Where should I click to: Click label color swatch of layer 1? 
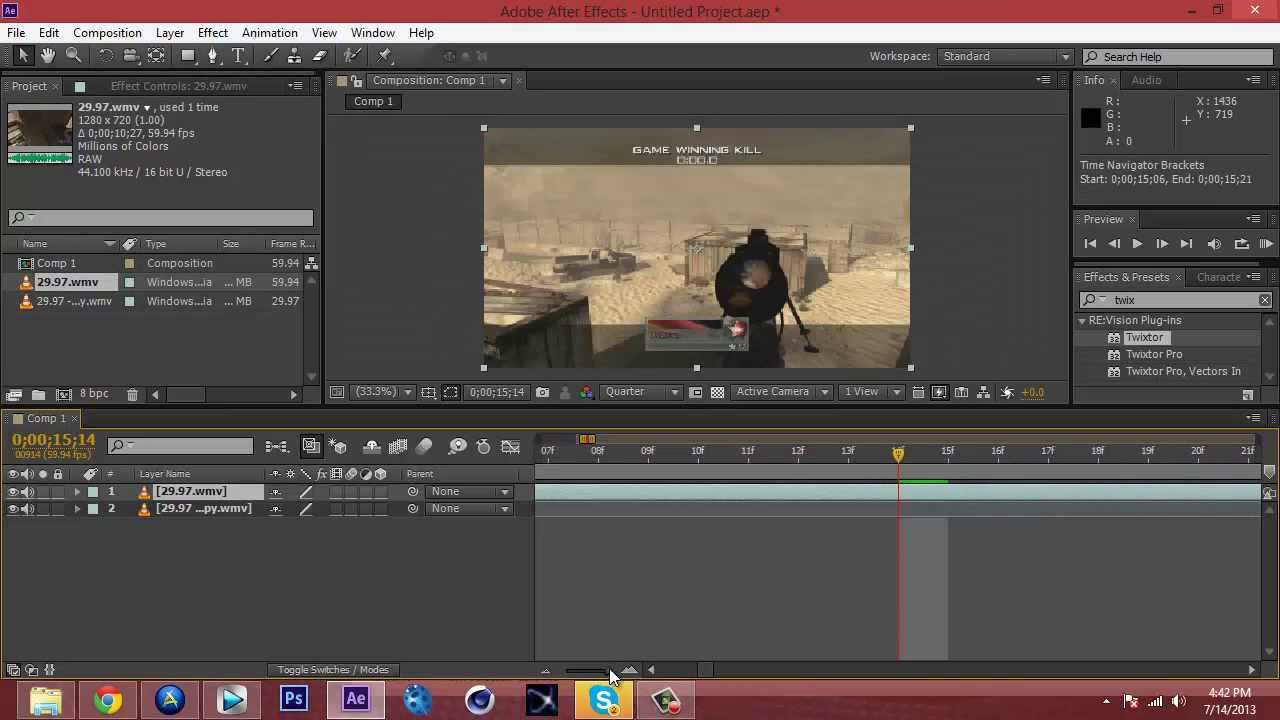93,491
